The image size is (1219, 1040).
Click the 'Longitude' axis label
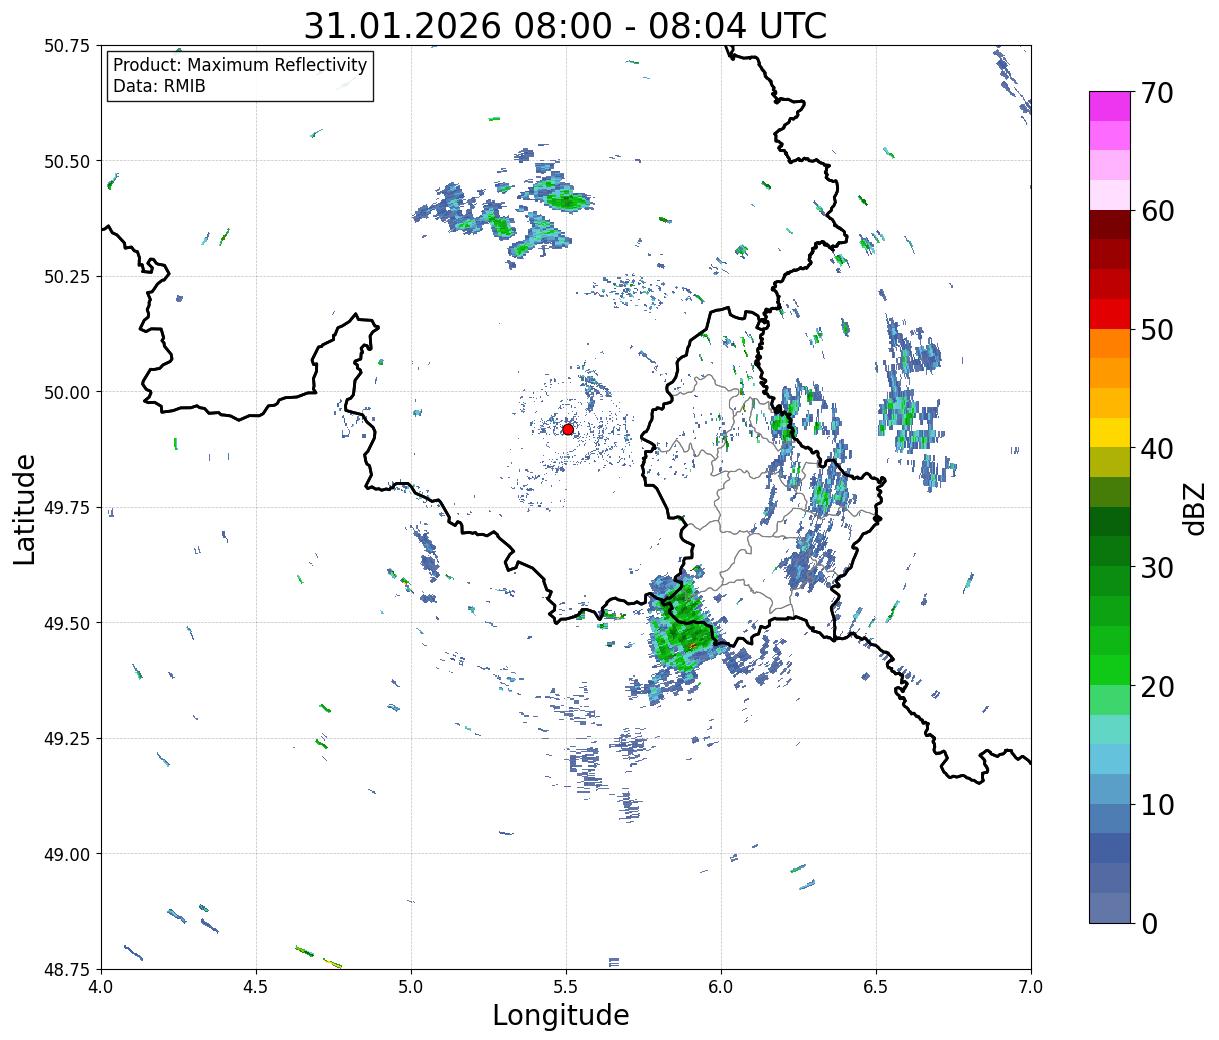coord(561,1015)
